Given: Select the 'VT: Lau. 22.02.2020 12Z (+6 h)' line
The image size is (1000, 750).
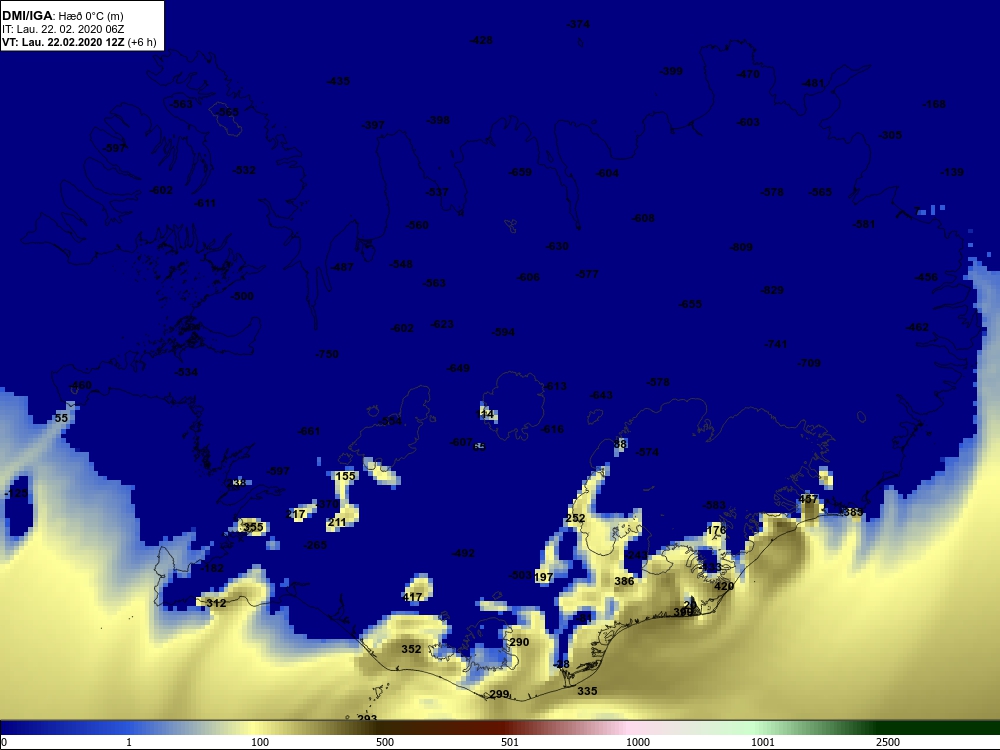Looking at the screenshot, I should (x=79, y=42).
